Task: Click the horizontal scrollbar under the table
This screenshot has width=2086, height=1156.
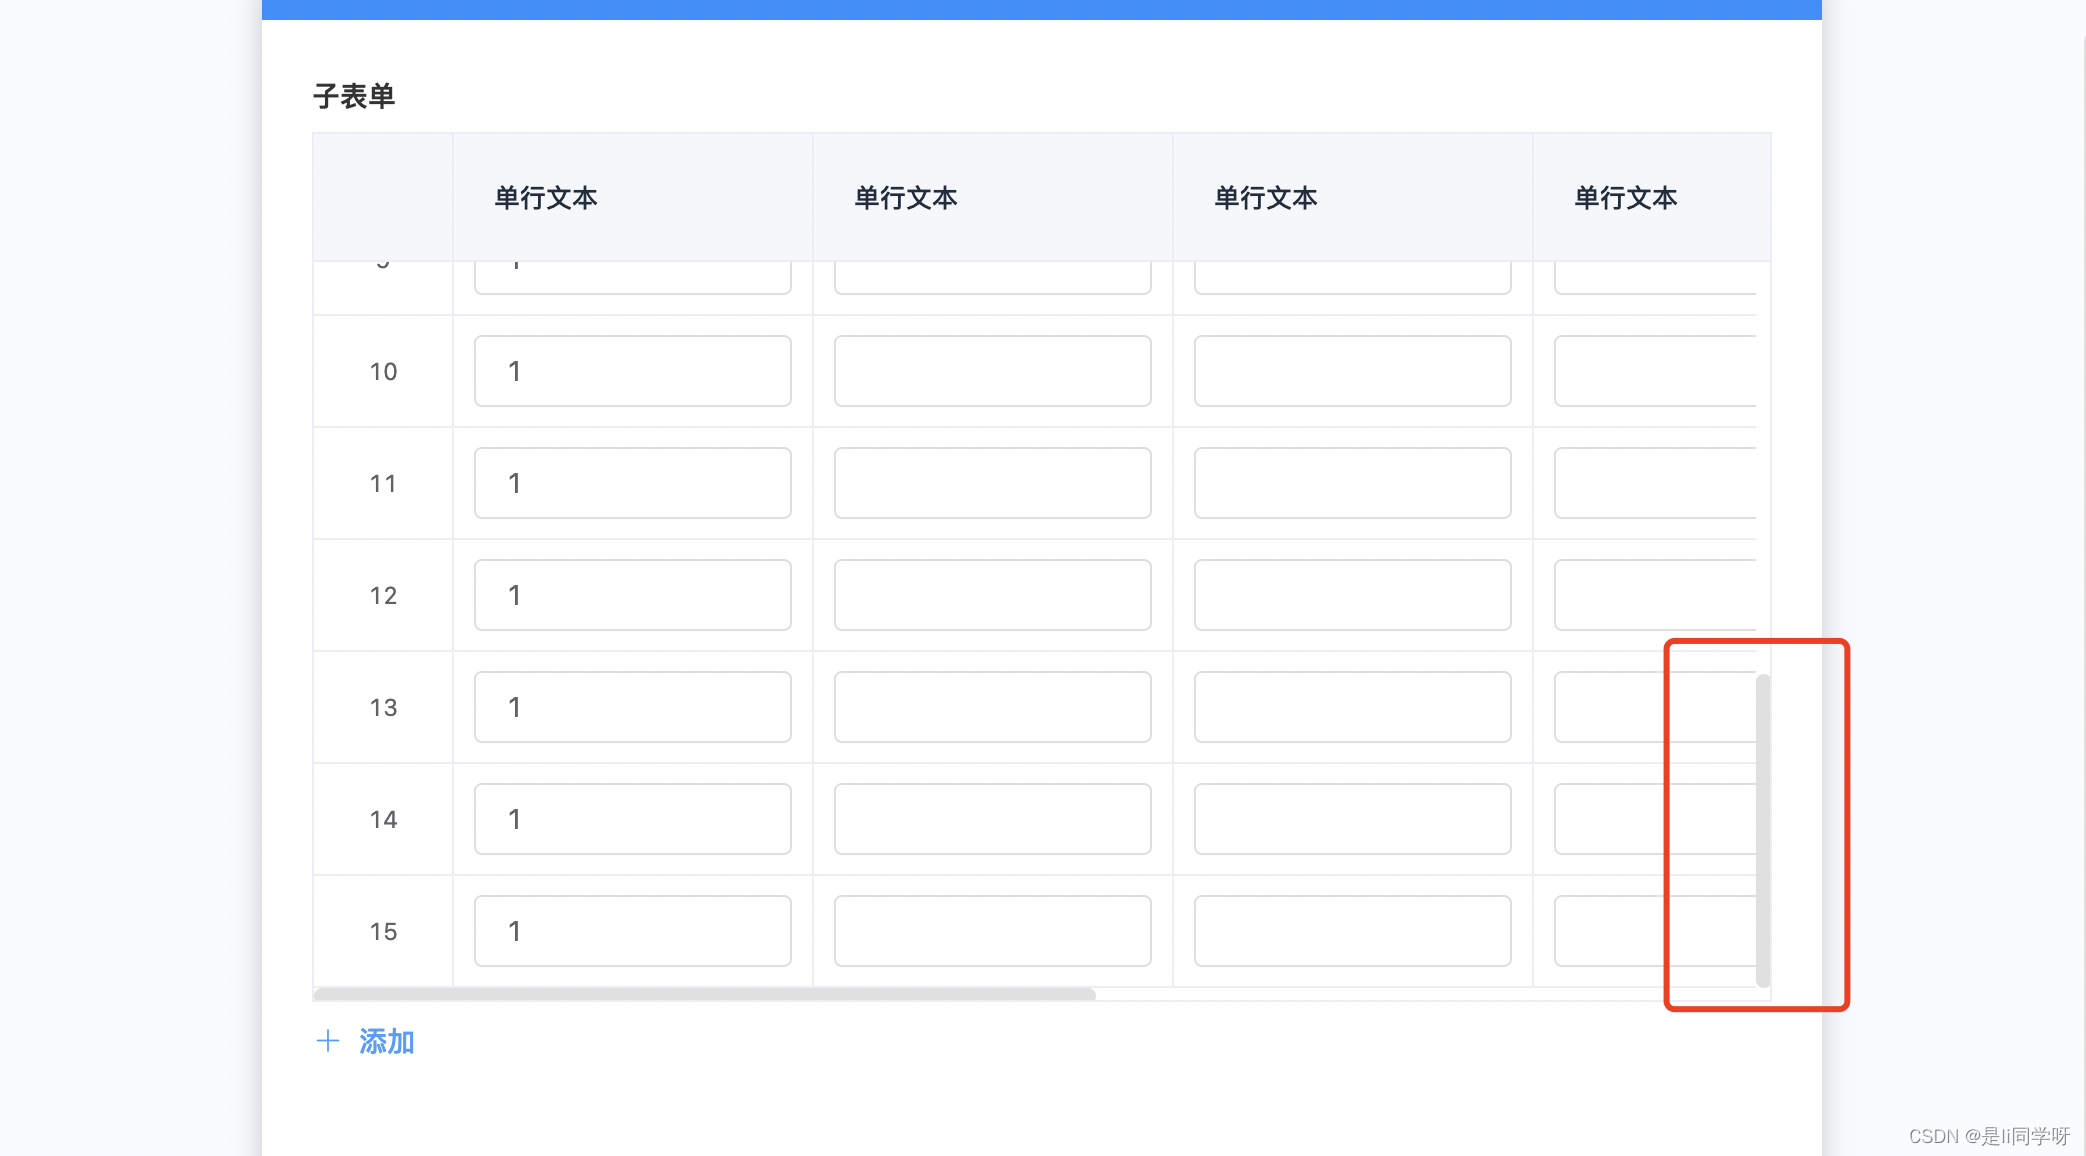Action: [704, 994]
